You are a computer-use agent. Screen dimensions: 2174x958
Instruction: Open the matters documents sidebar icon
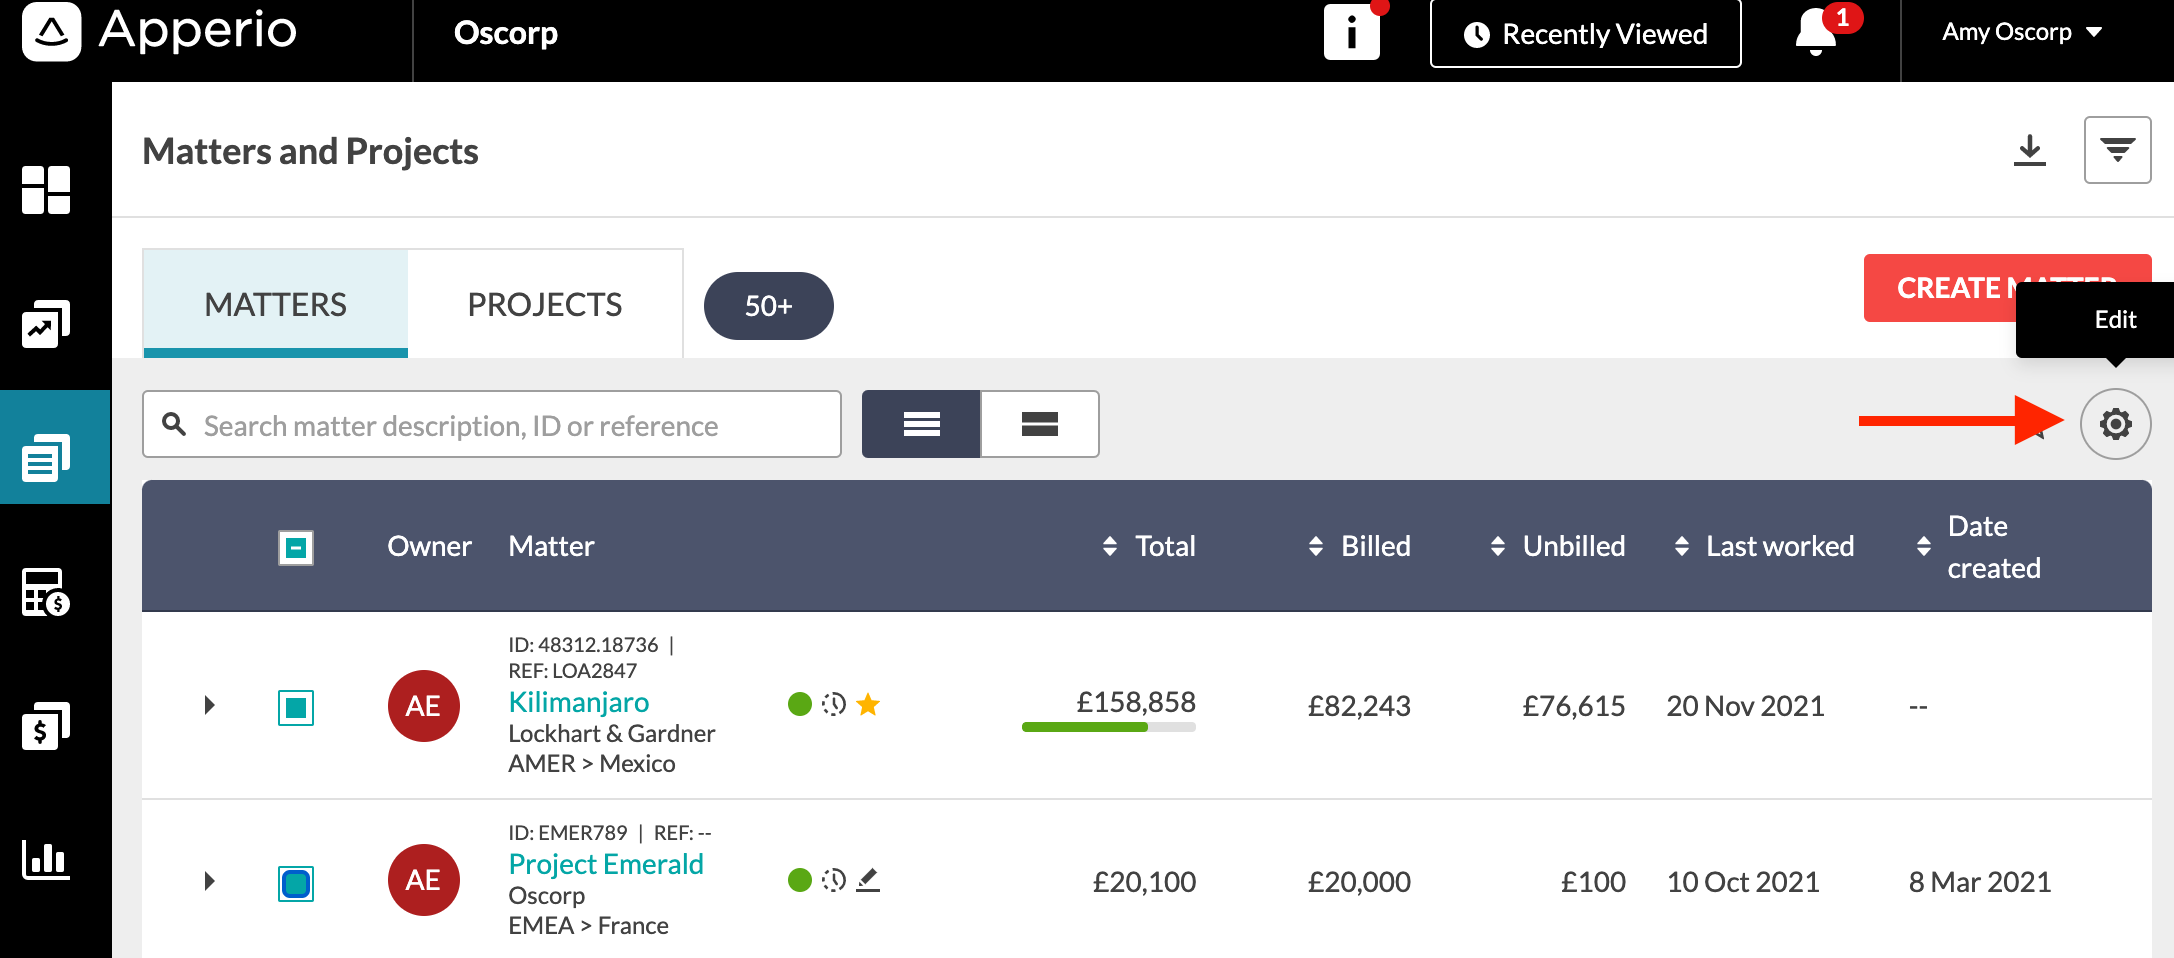pos(46,458)
